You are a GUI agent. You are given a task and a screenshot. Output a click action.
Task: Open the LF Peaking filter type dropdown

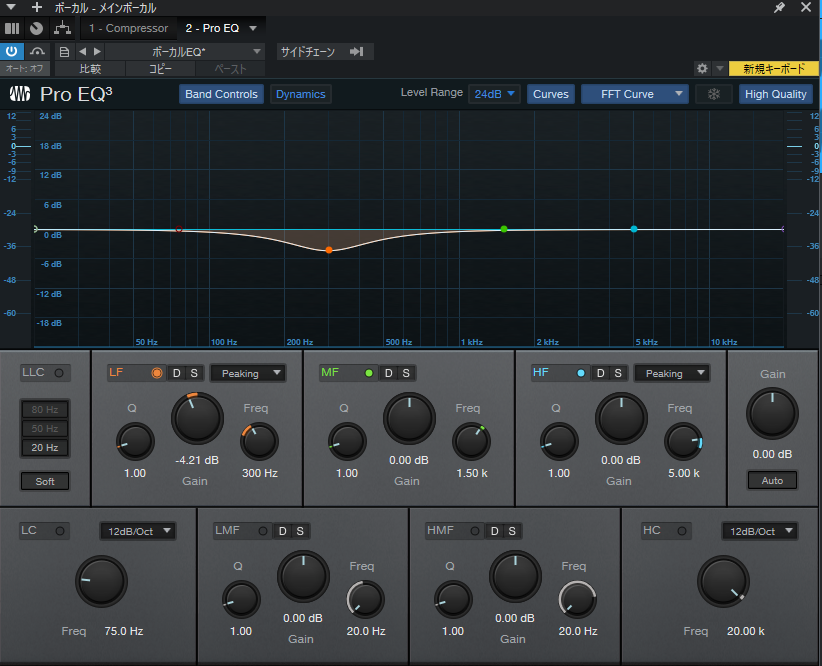[x=247, y=373]
